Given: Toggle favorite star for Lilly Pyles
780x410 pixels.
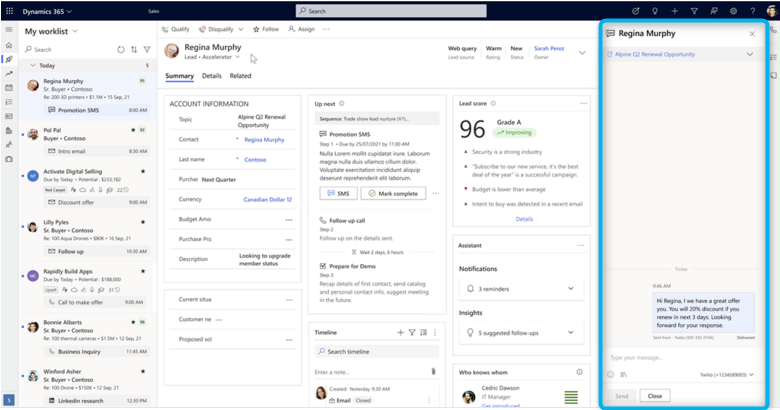Looking at the screenshot, I should point(143,222).
